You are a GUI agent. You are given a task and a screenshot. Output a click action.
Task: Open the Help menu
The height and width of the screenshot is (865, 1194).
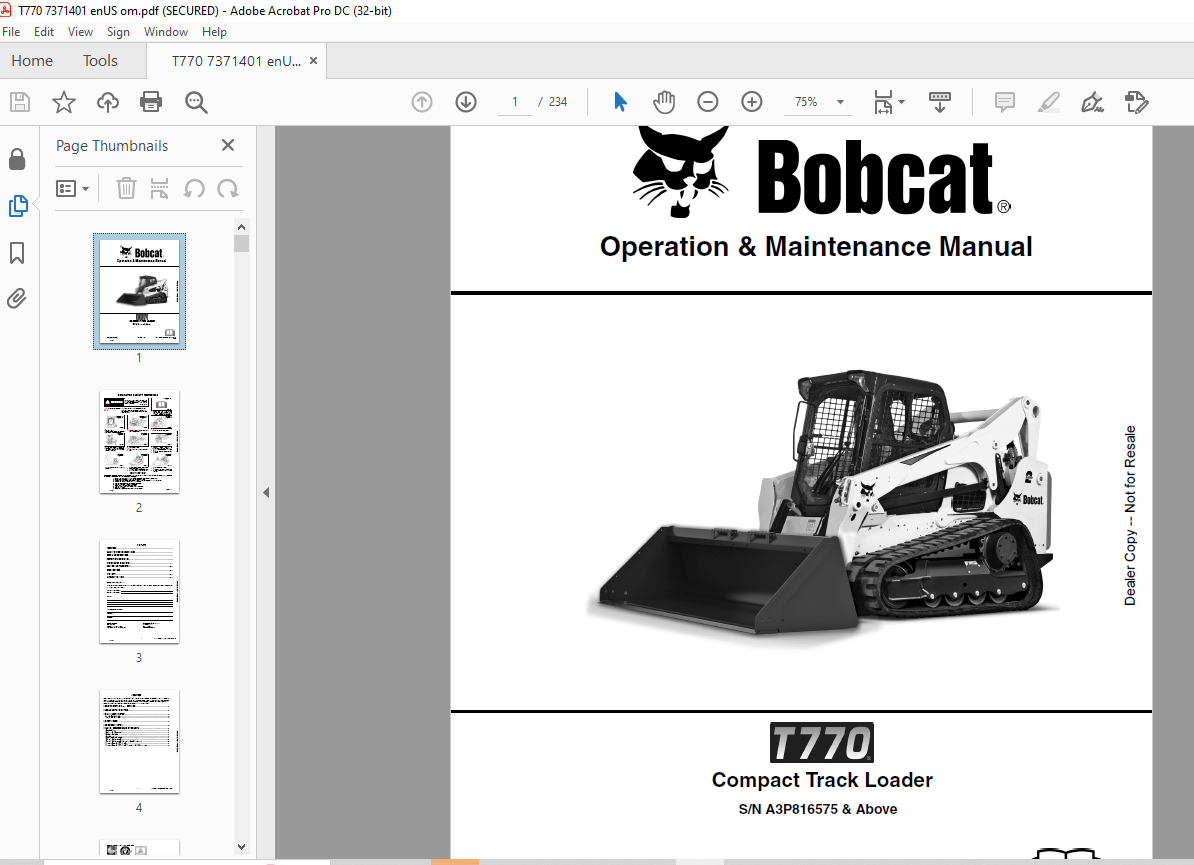click(214, 32)
